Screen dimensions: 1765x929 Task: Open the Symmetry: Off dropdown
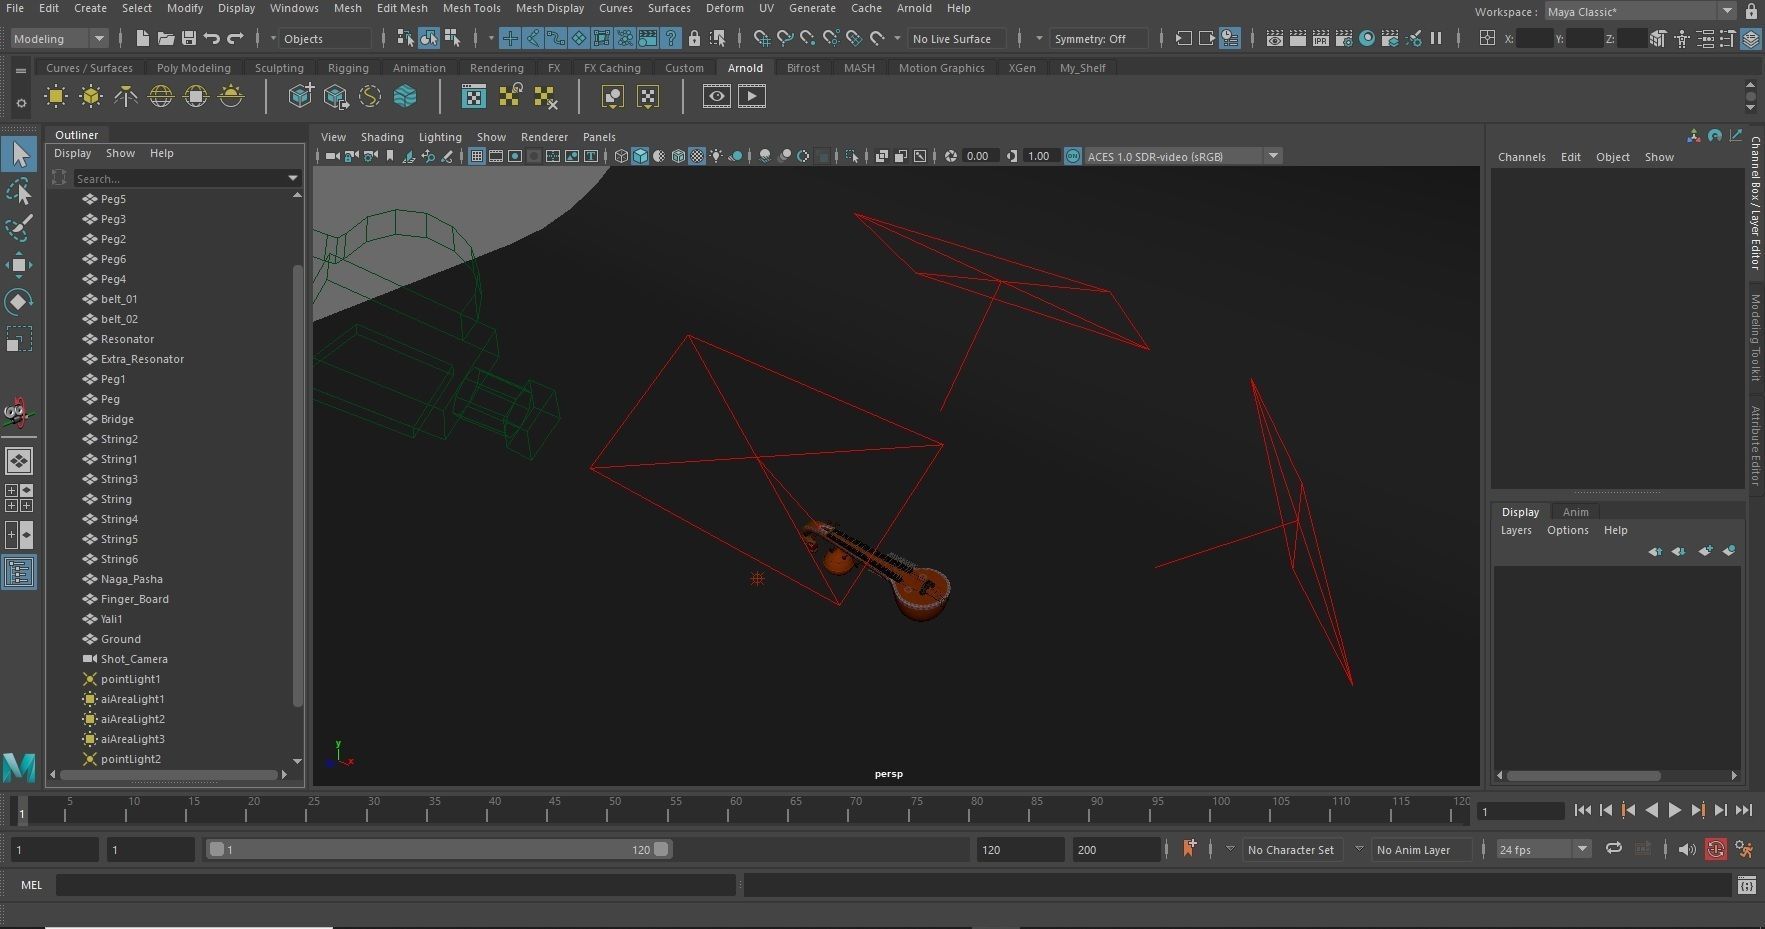pos(1097,39)
